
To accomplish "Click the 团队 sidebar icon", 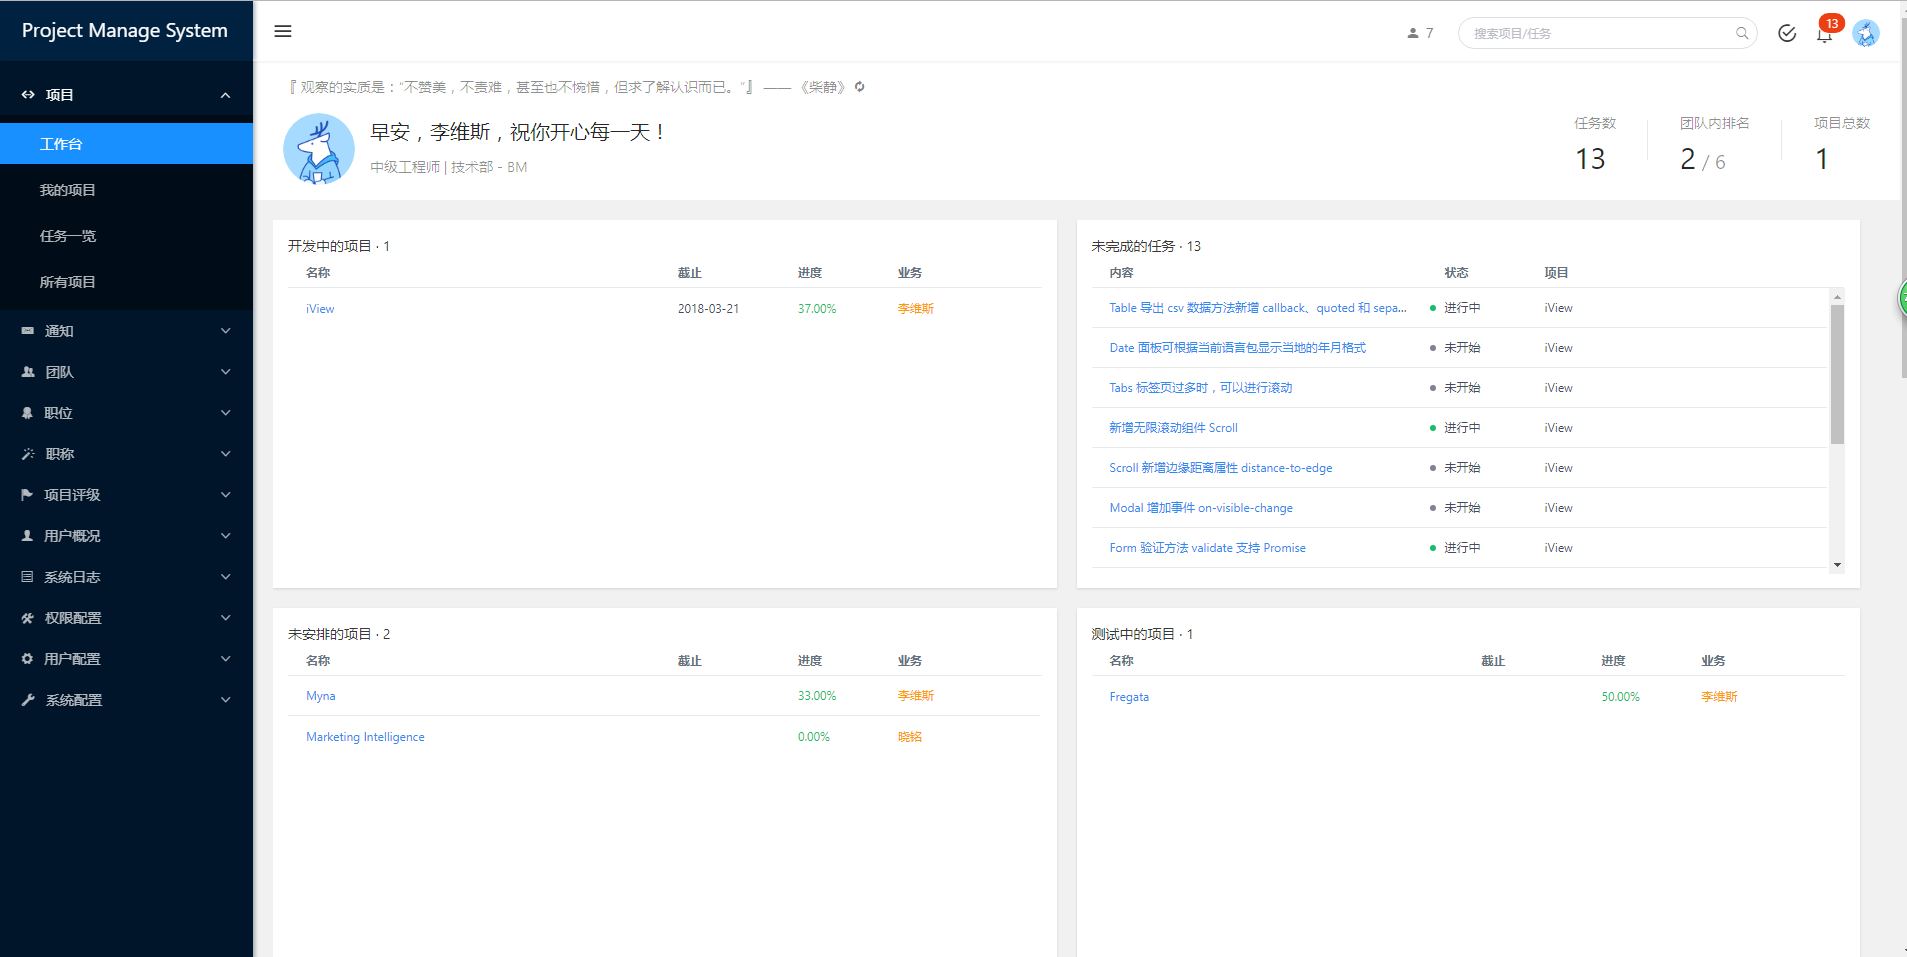I will 28,372.
